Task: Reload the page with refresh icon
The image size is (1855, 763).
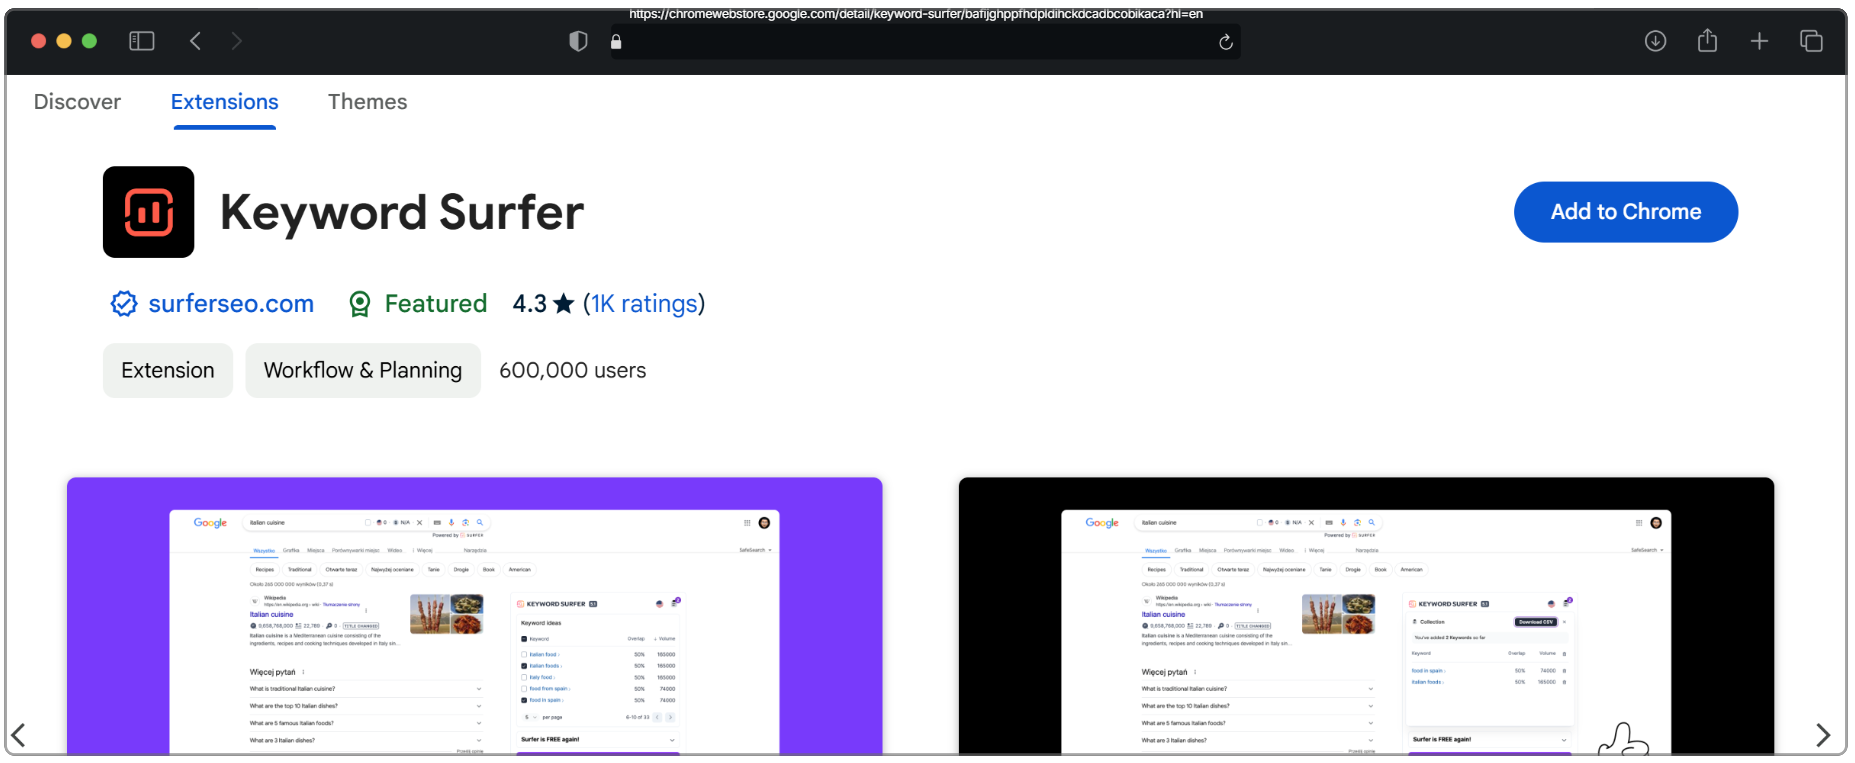Action: [x=1226, y=42]
